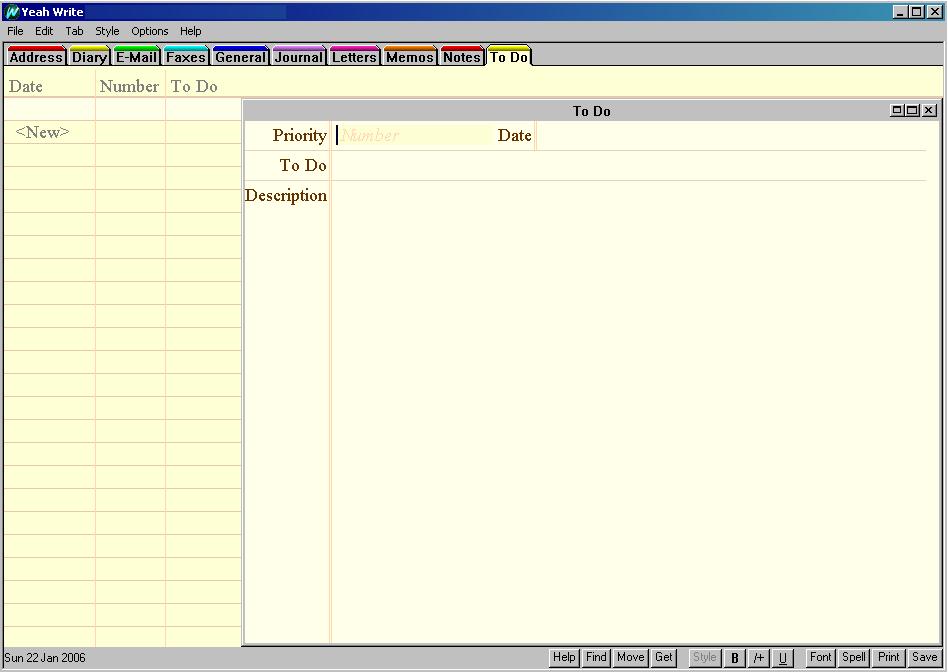Switch to the E-Mail tab

136,57
